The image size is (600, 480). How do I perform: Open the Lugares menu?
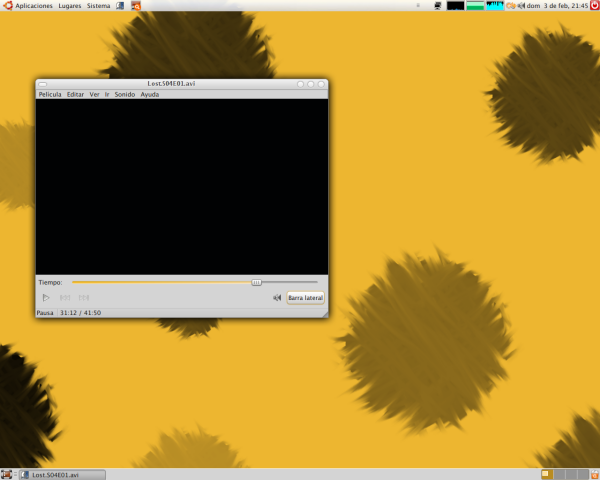[x=70, y=6]
